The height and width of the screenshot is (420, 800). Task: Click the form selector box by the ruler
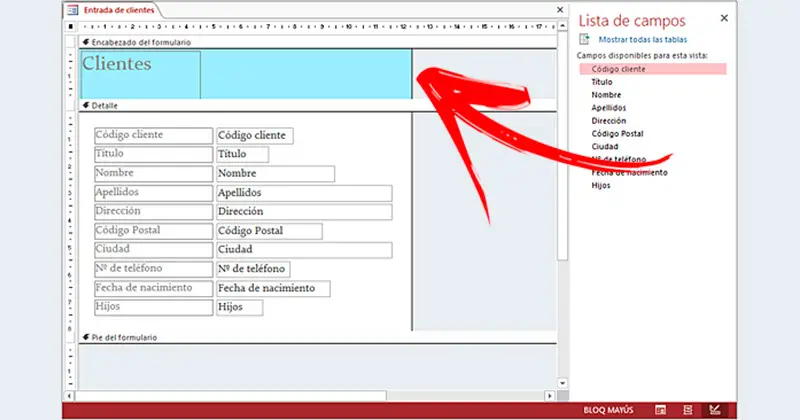point(70,27)
